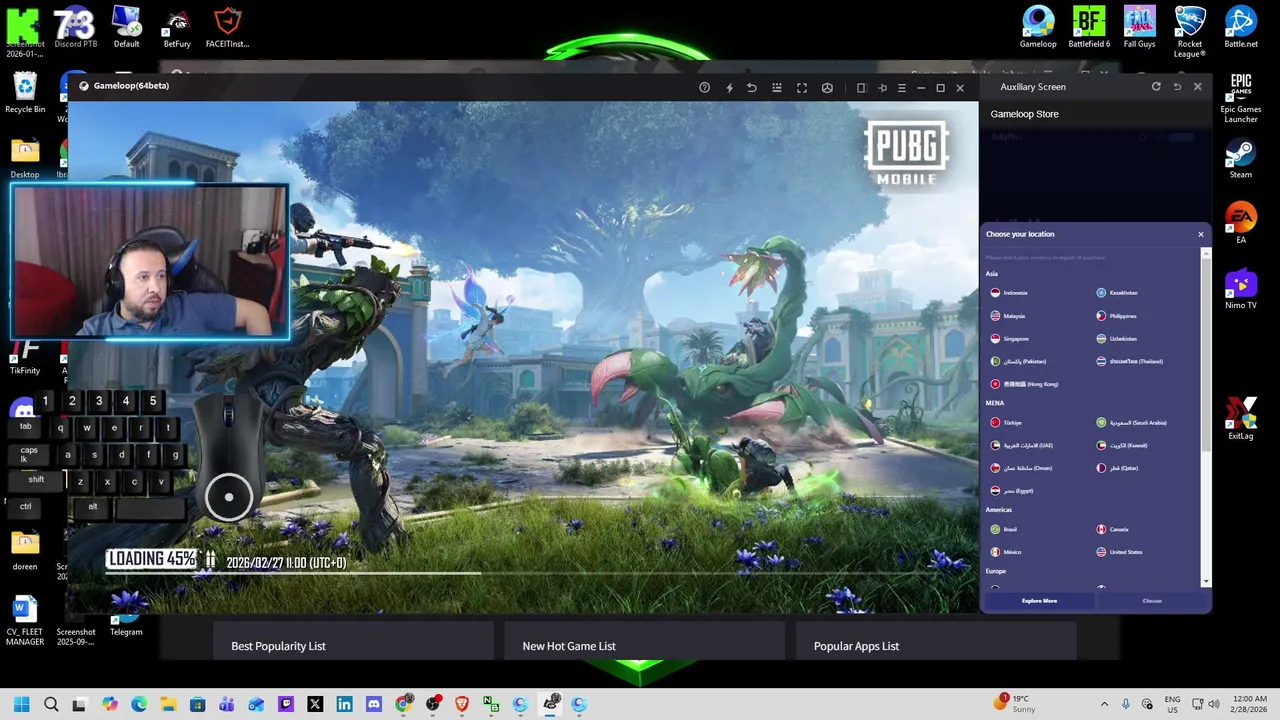This screenshot has width=1280, height=720.
Task: Click the steering wheel icon in Gameloop
Action: (x=827, y=88)
